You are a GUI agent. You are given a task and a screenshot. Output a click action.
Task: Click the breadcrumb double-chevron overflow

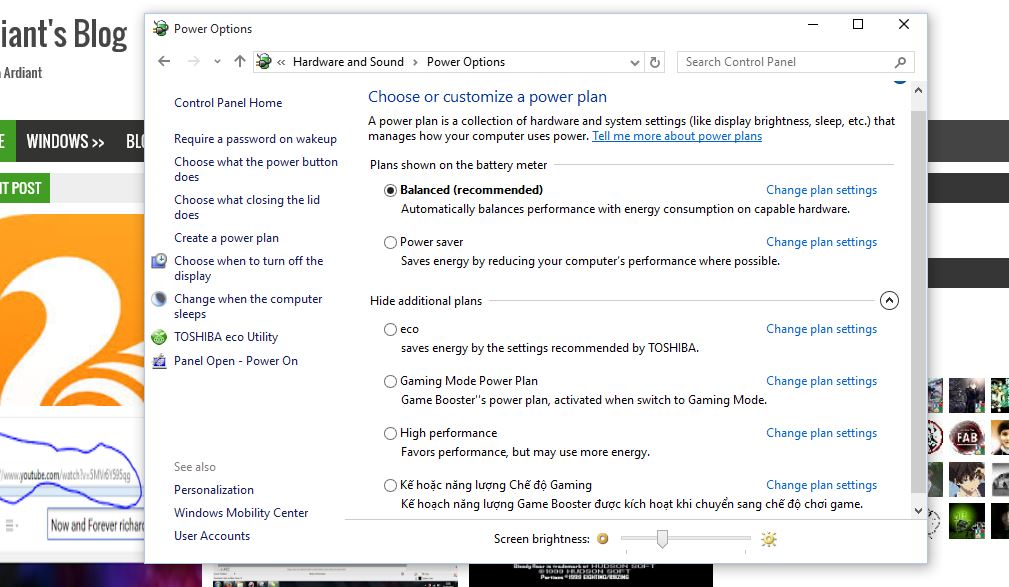pyautogui.click(x=281, y=62)
